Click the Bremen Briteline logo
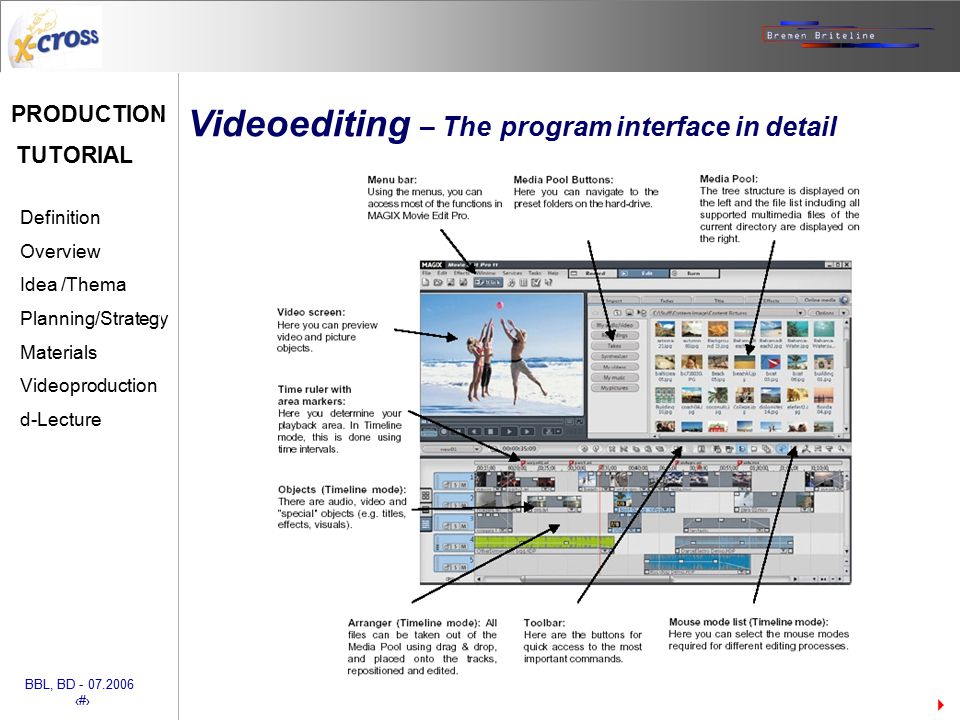The height and width of the screenshot is (720, 960). pos(848,36)
